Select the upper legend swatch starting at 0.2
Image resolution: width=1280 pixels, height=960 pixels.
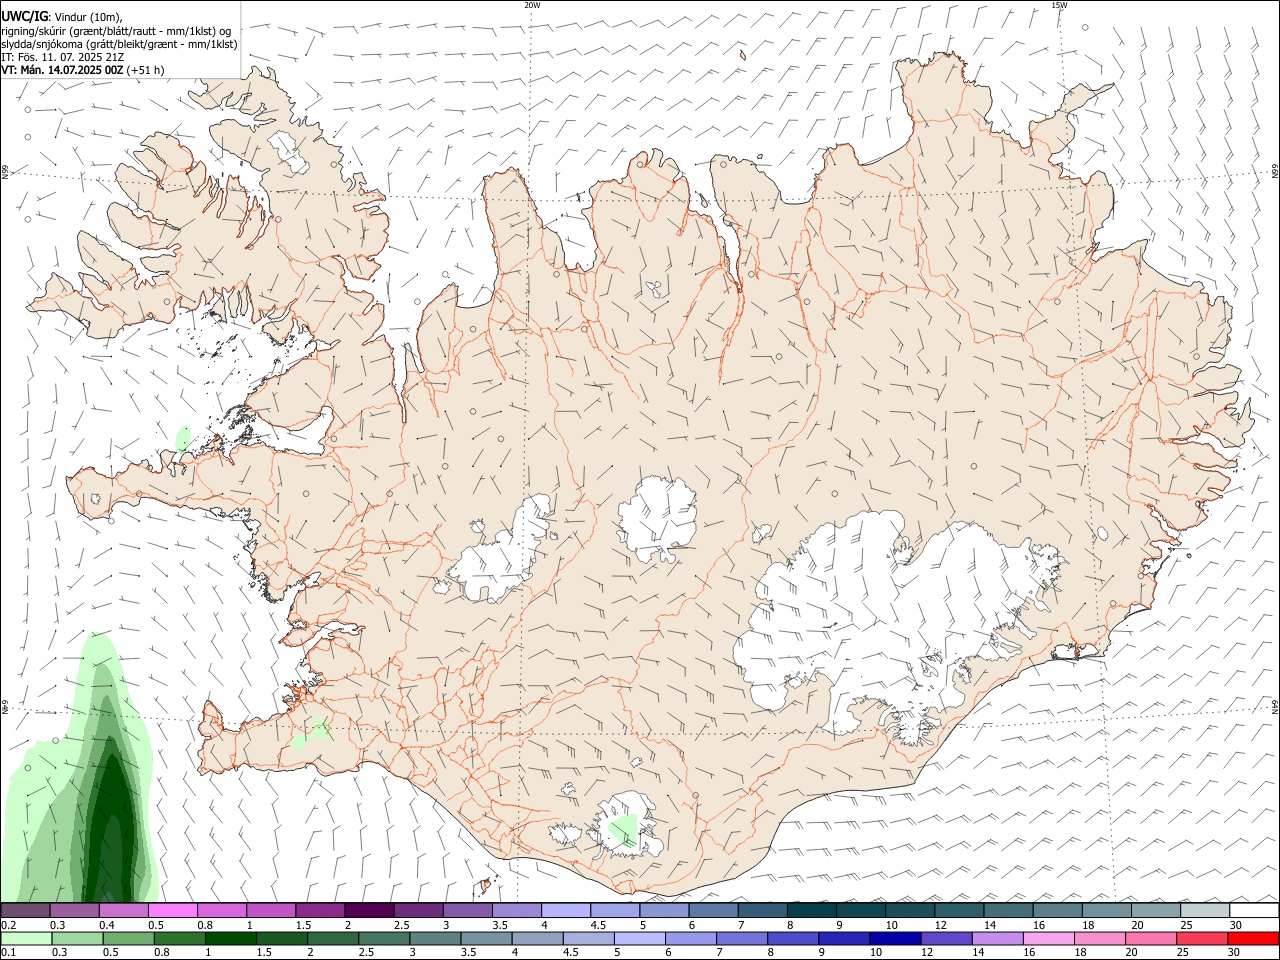pyautogui.click(x=26, y=910)
